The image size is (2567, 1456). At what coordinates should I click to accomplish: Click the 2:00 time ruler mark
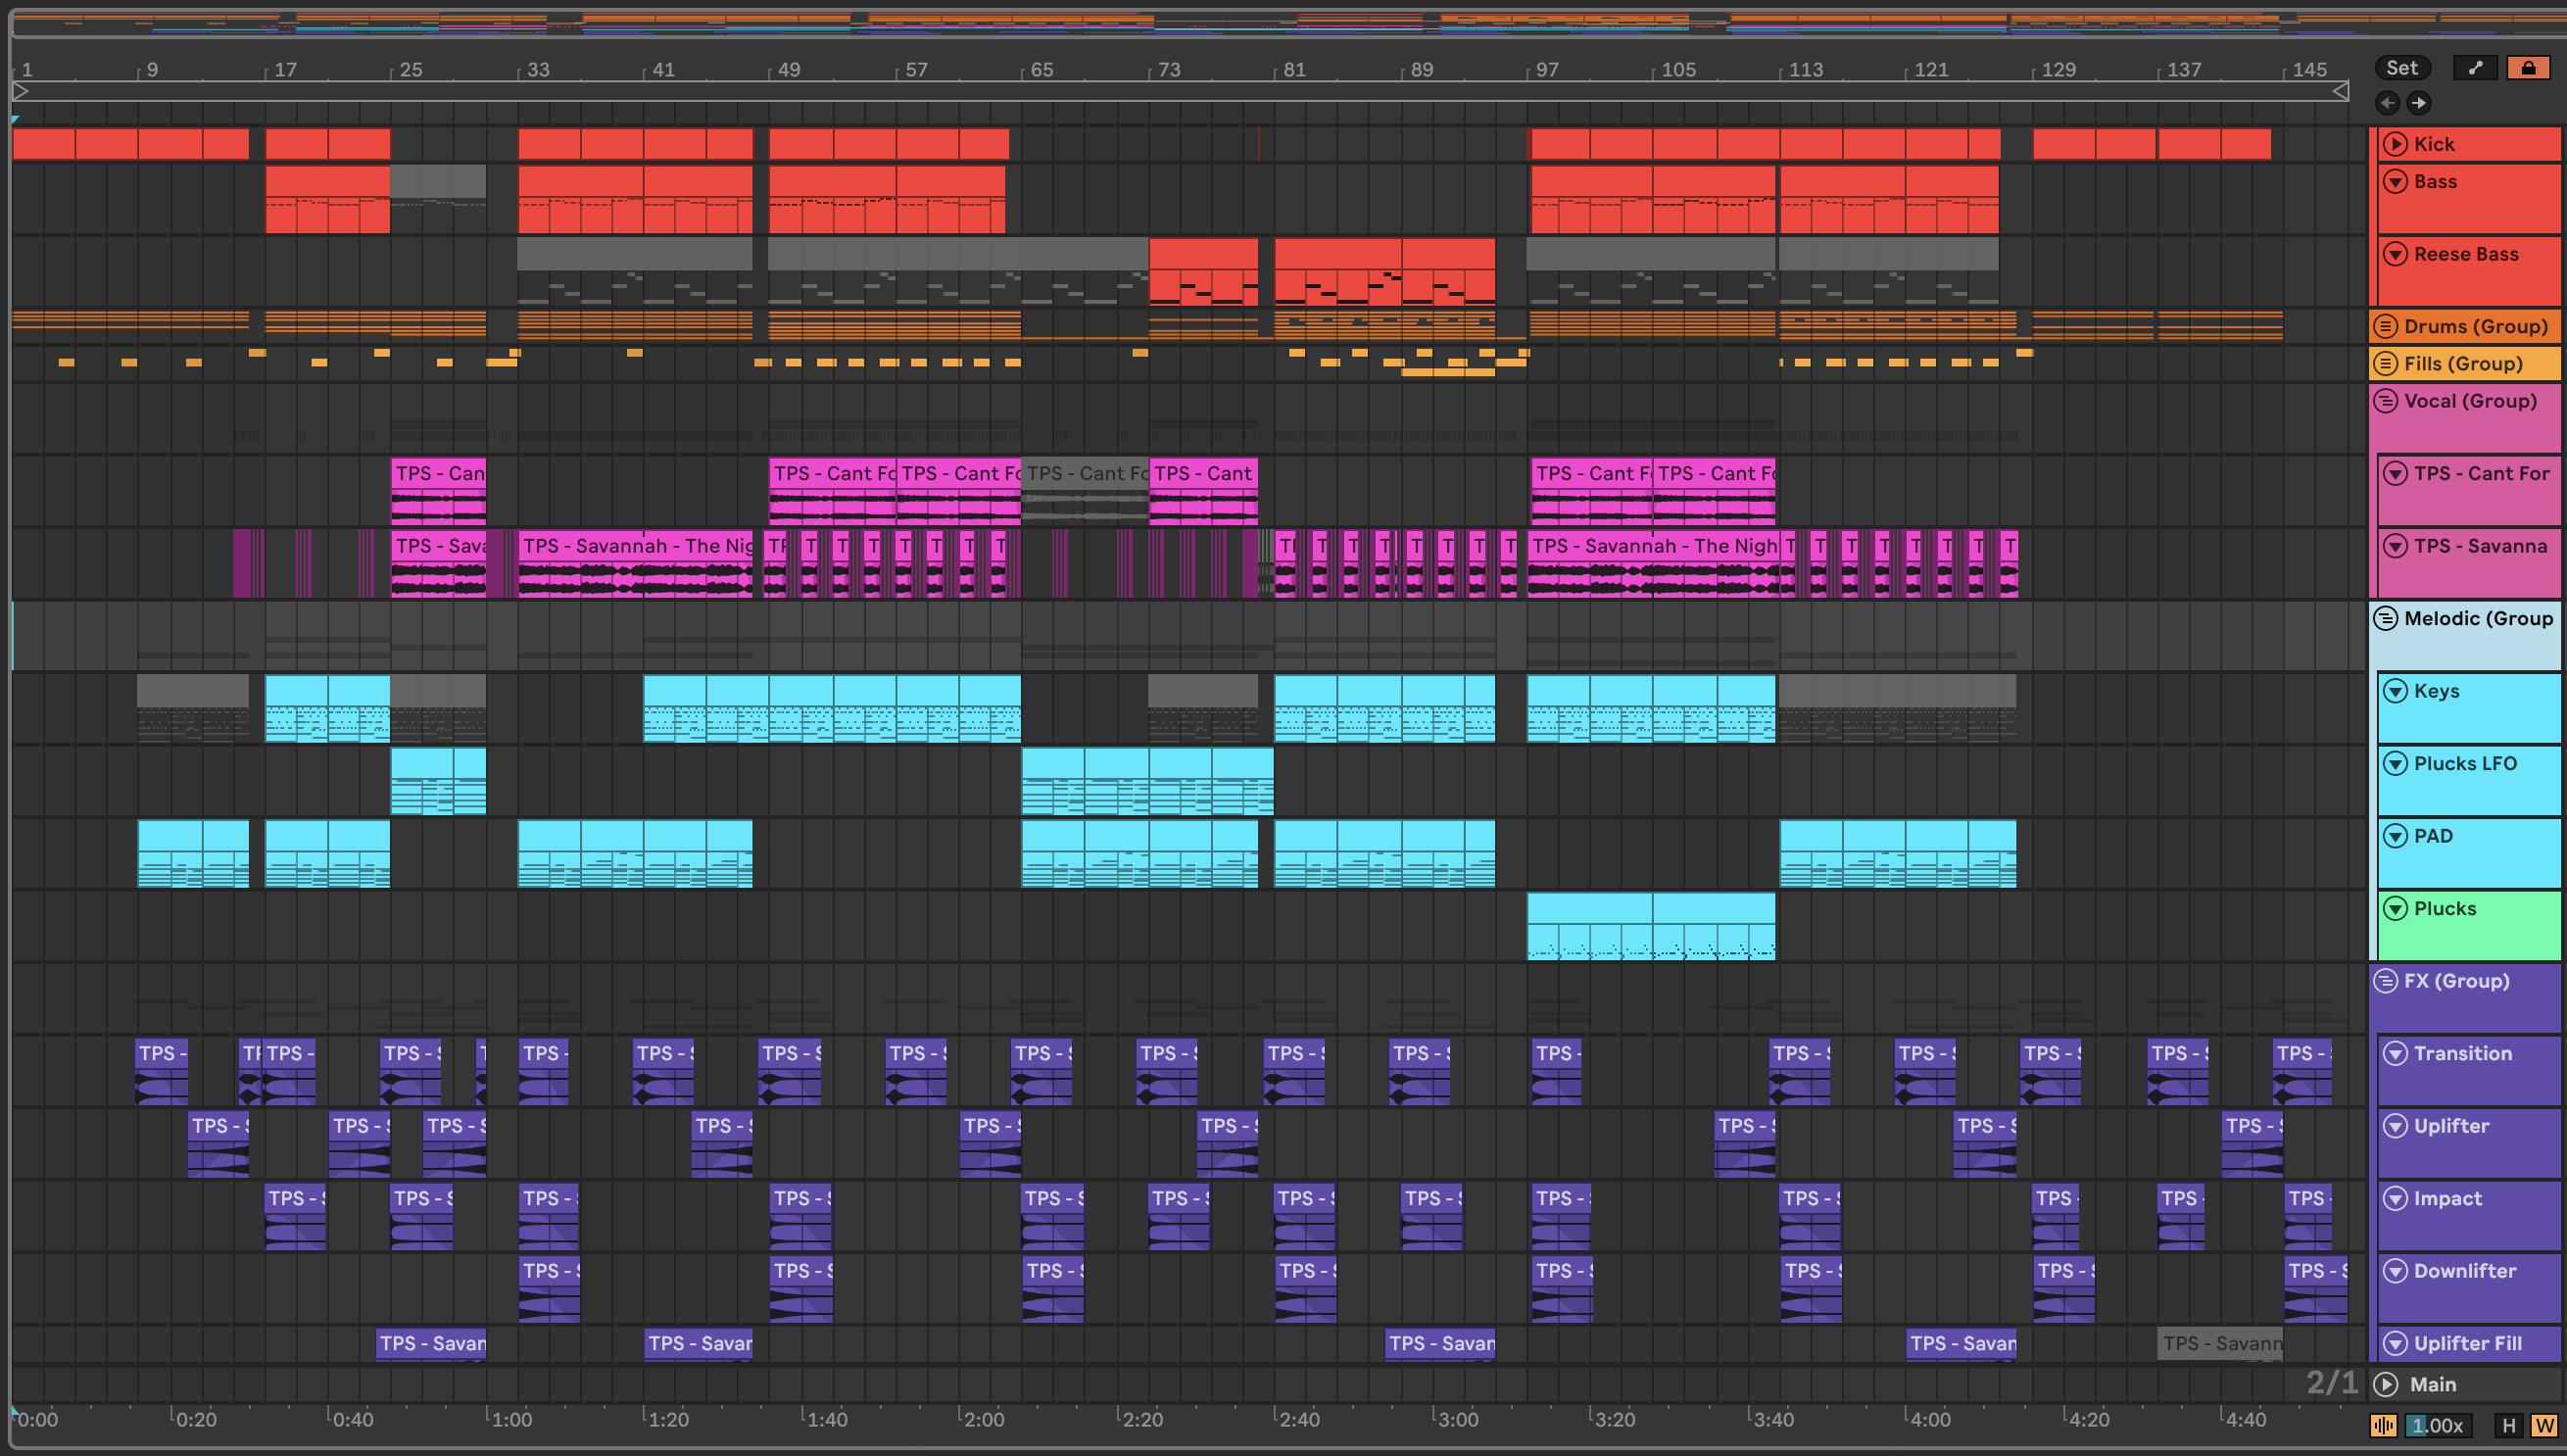tap(983, 1420)
